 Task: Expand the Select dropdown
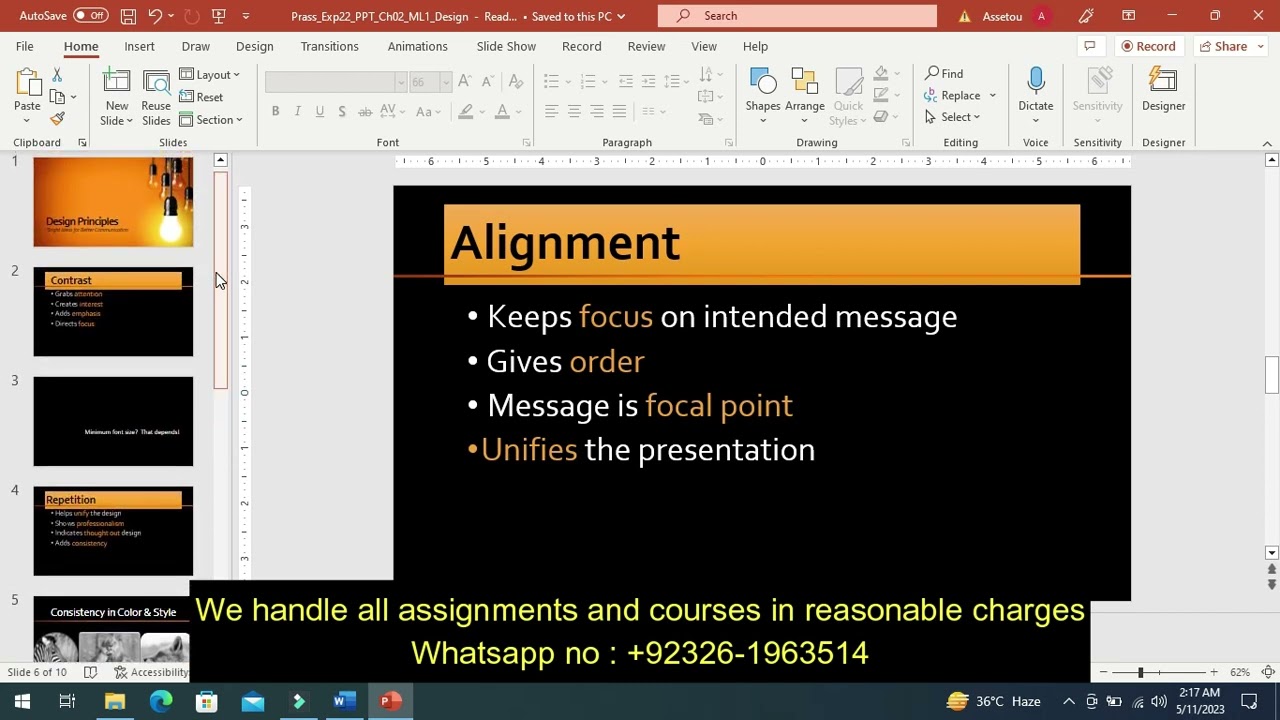(953, 117)
